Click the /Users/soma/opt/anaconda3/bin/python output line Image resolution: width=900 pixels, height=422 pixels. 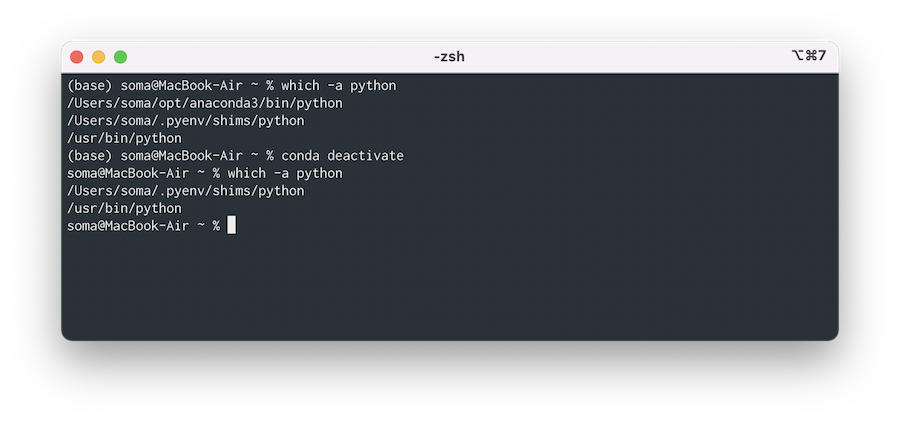[205, 103]
